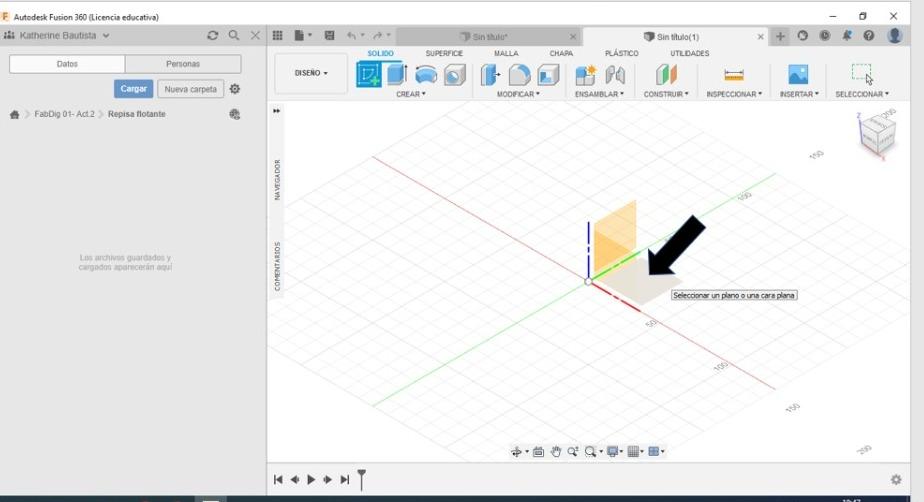Add a new design tab
Image resolution: width=924 pixels, height=502 pixels.
point(780,37)
